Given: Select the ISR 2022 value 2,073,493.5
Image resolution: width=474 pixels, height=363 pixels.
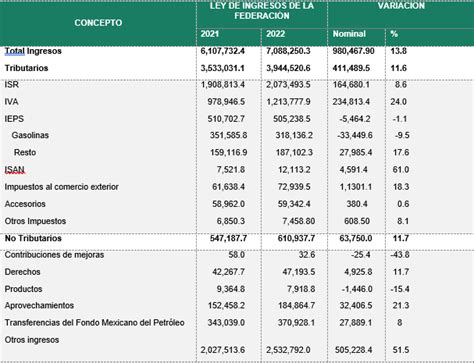Looking at the screenshot, I should point(288,85).
